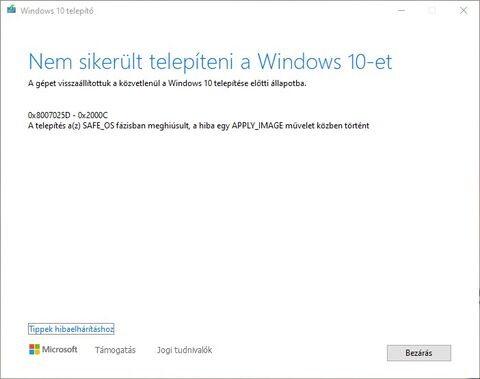This screenshot has width=480, height=379.
Task: Open the Jogi tudnivalók link
Action: coord(184,350)
